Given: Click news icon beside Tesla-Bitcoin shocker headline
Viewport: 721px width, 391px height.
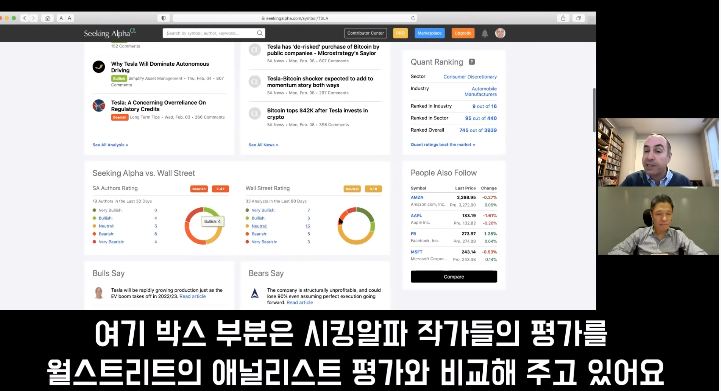Looking at the screenshot, I should point(255,81).
